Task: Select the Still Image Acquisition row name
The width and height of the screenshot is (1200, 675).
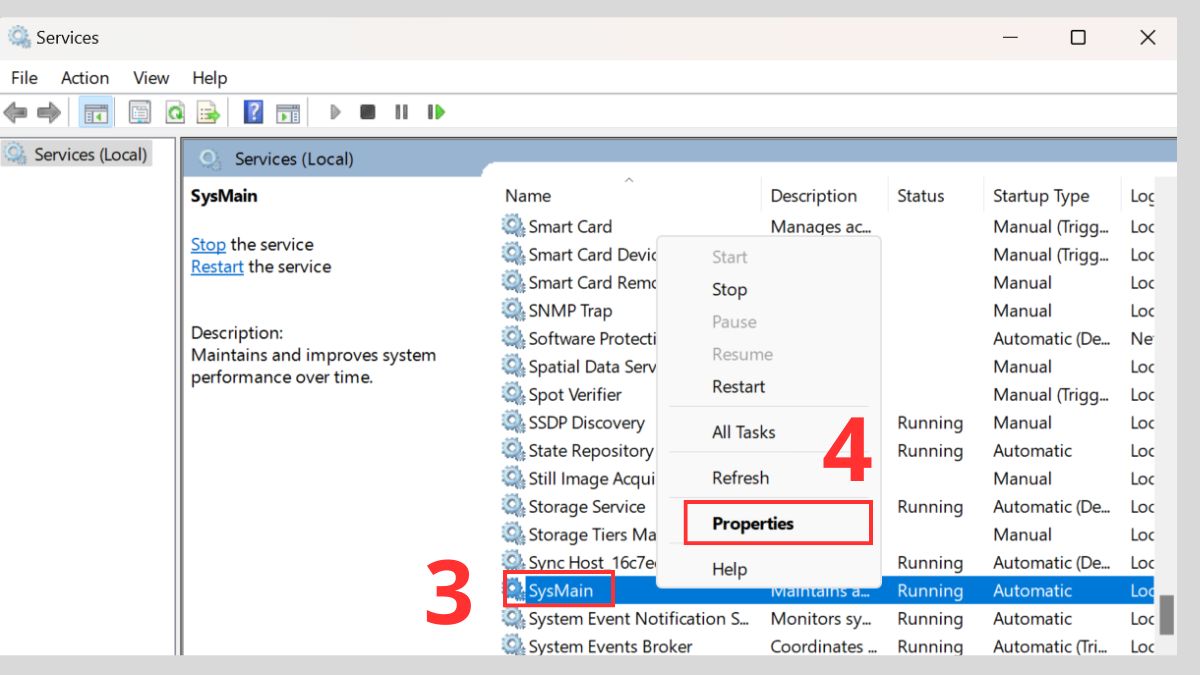Action: [590, 478]
